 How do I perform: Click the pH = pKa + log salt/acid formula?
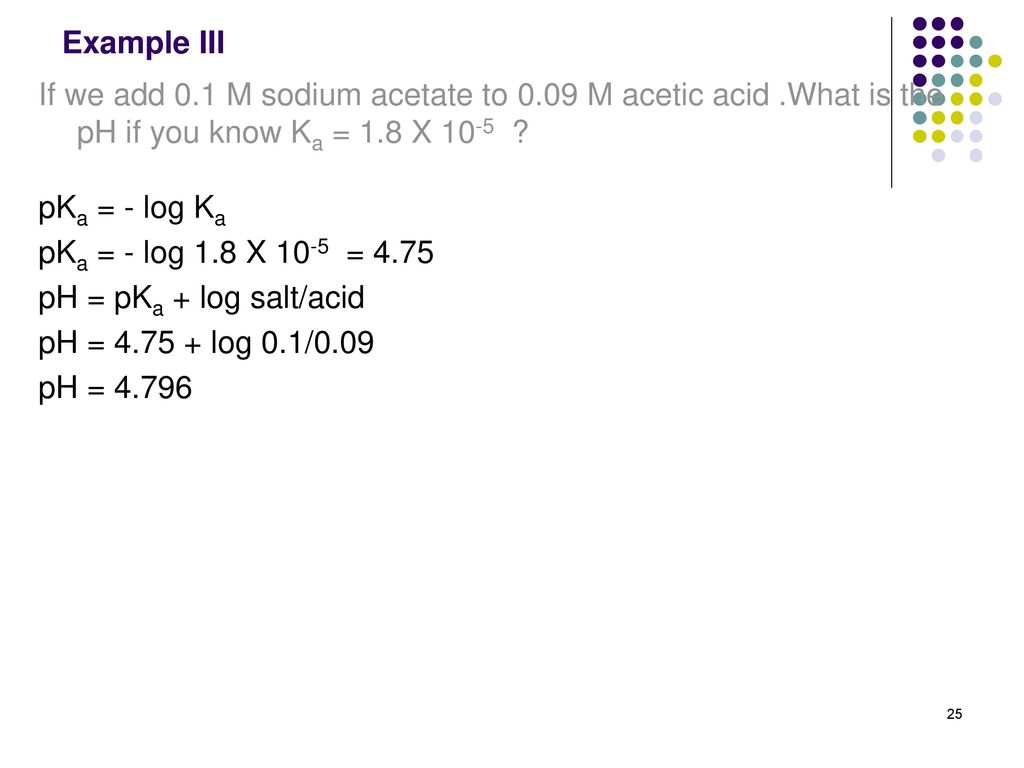201,298
